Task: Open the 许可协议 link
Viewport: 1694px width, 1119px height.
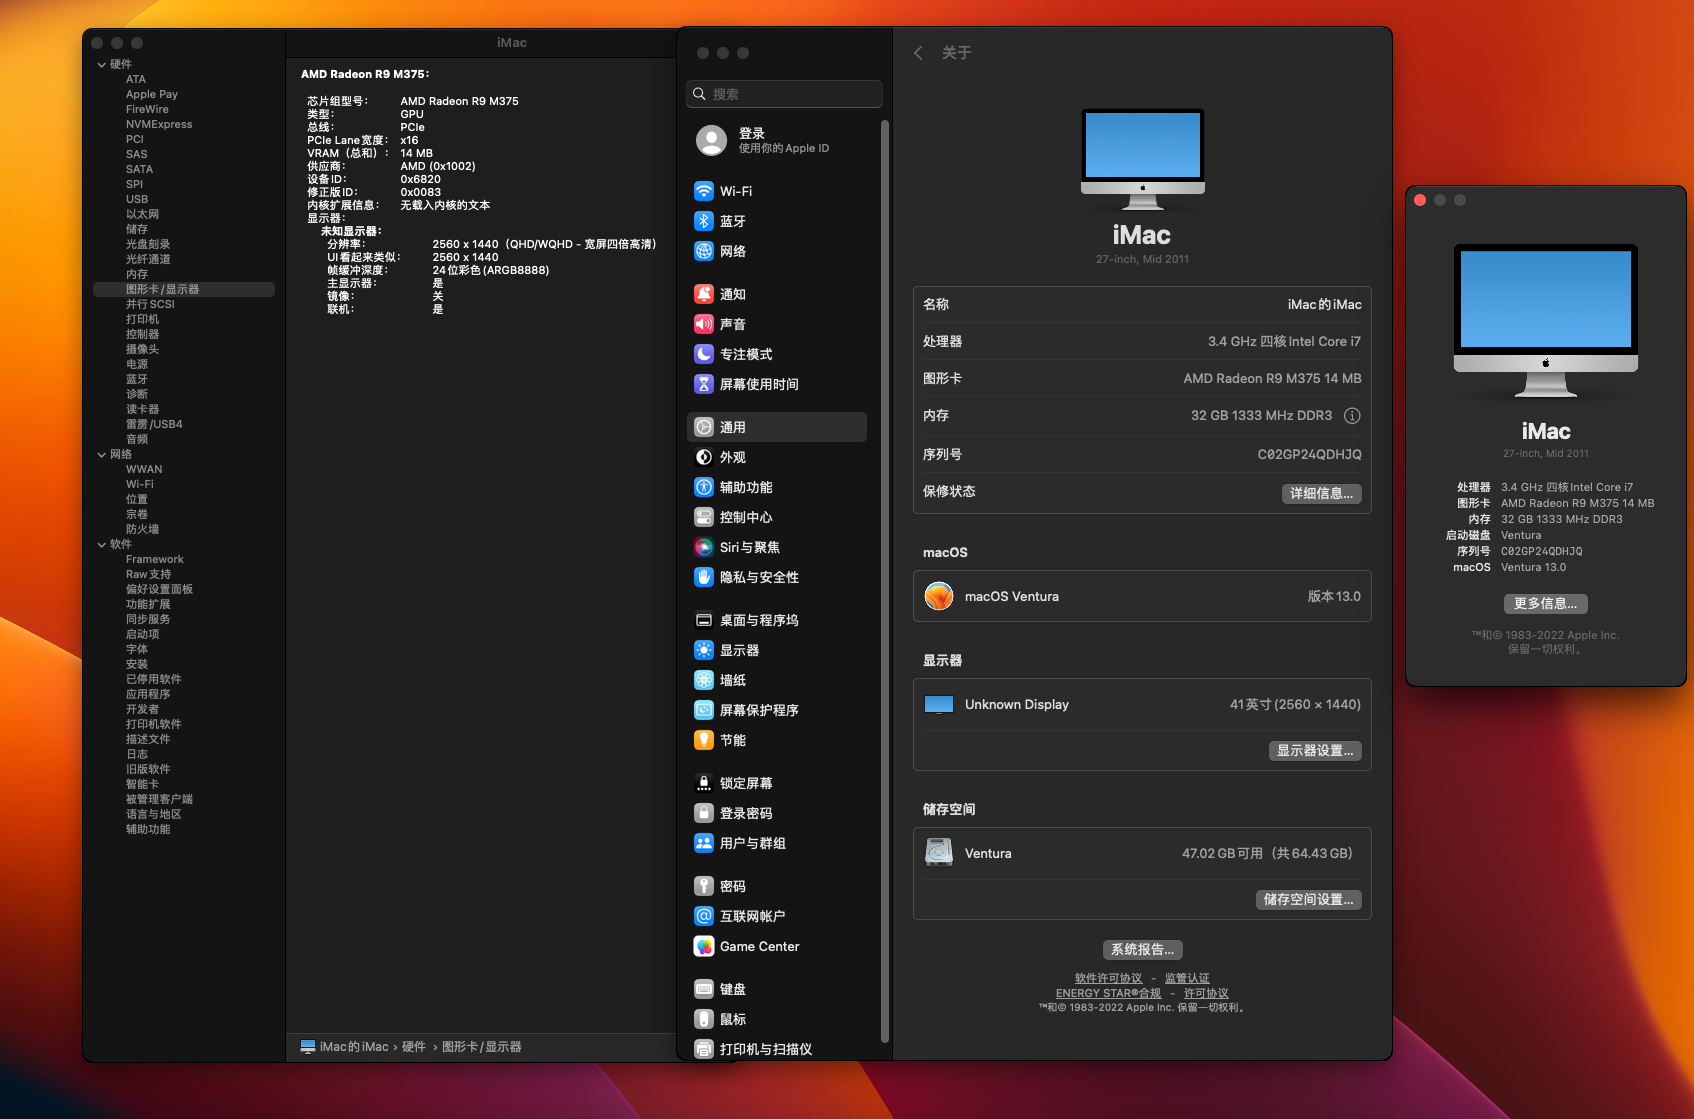Action: (x=1206, y=993)
